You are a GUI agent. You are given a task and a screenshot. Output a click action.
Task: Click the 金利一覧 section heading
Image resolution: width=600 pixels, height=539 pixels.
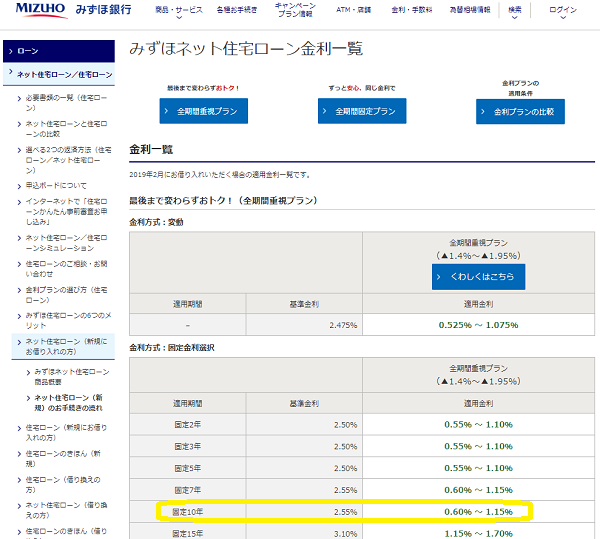[151, 150]
